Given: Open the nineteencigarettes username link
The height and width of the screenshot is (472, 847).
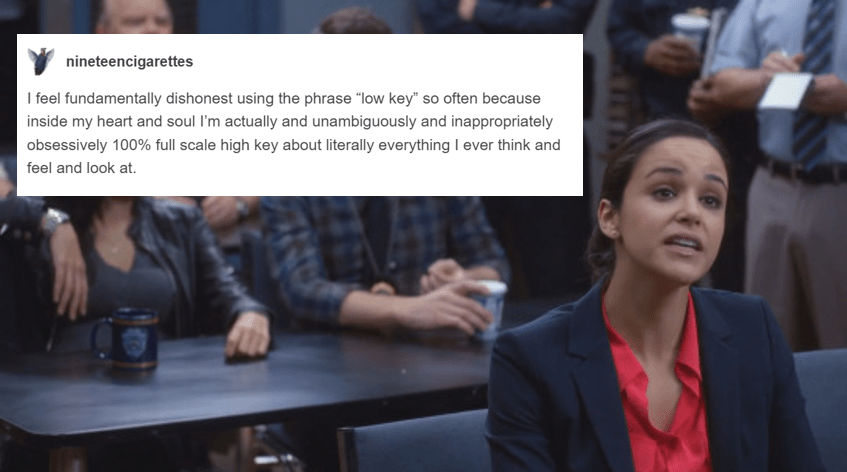Looking at the screenshot, I should (x=129, y=62).
